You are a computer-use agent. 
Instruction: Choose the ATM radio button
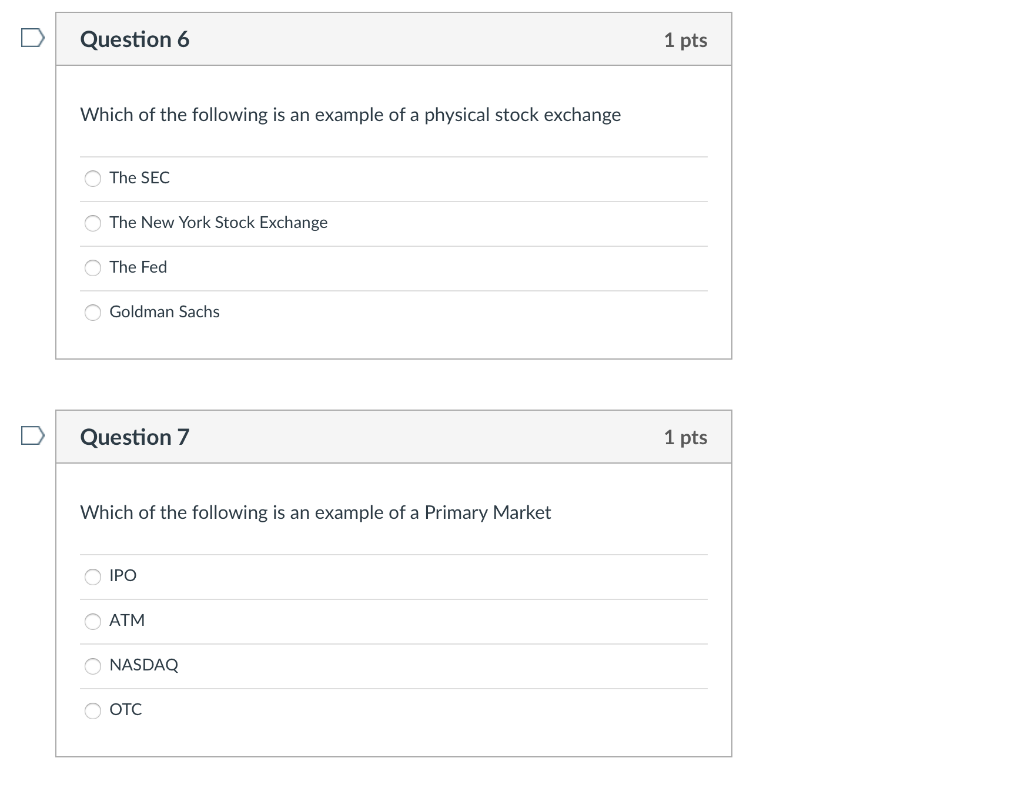pyautogui.click(x=93, y=621)
